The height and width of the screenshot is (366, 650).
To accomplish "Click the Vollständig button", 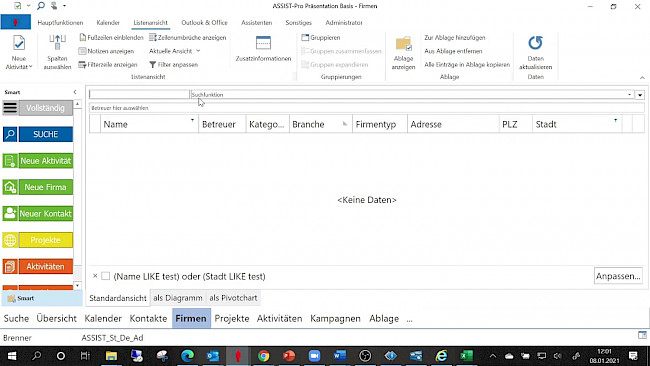I will [46, 108].
